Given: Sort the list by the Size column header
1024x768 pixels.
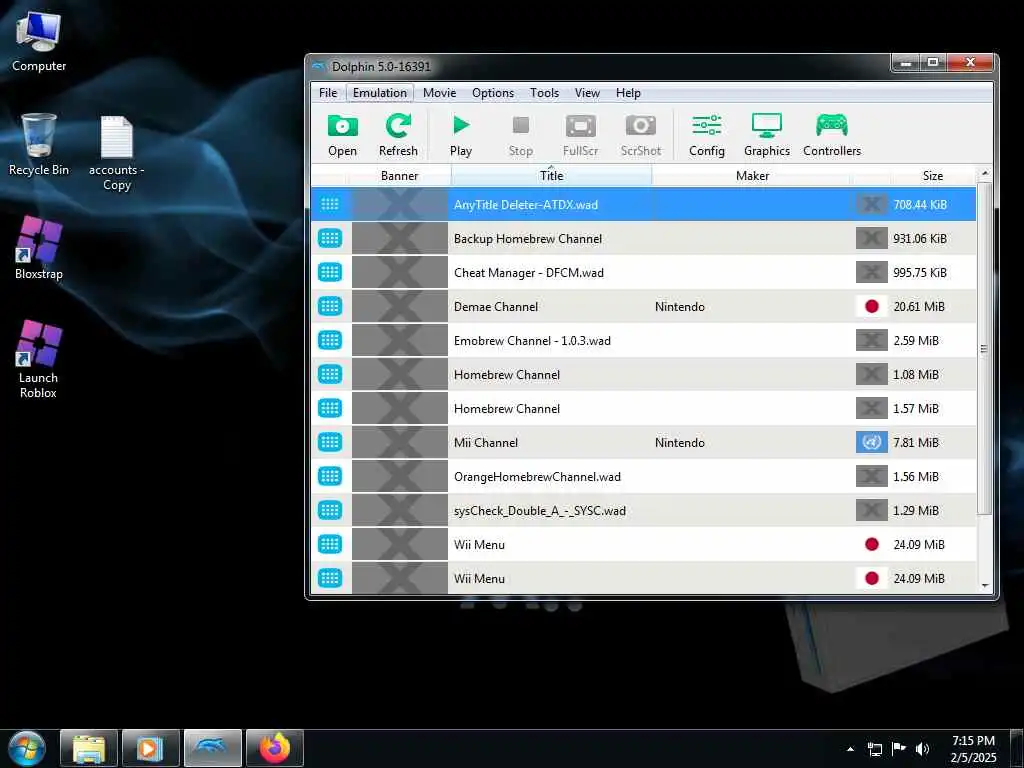Looking at the screenshot, I should [x=933, y=176].
